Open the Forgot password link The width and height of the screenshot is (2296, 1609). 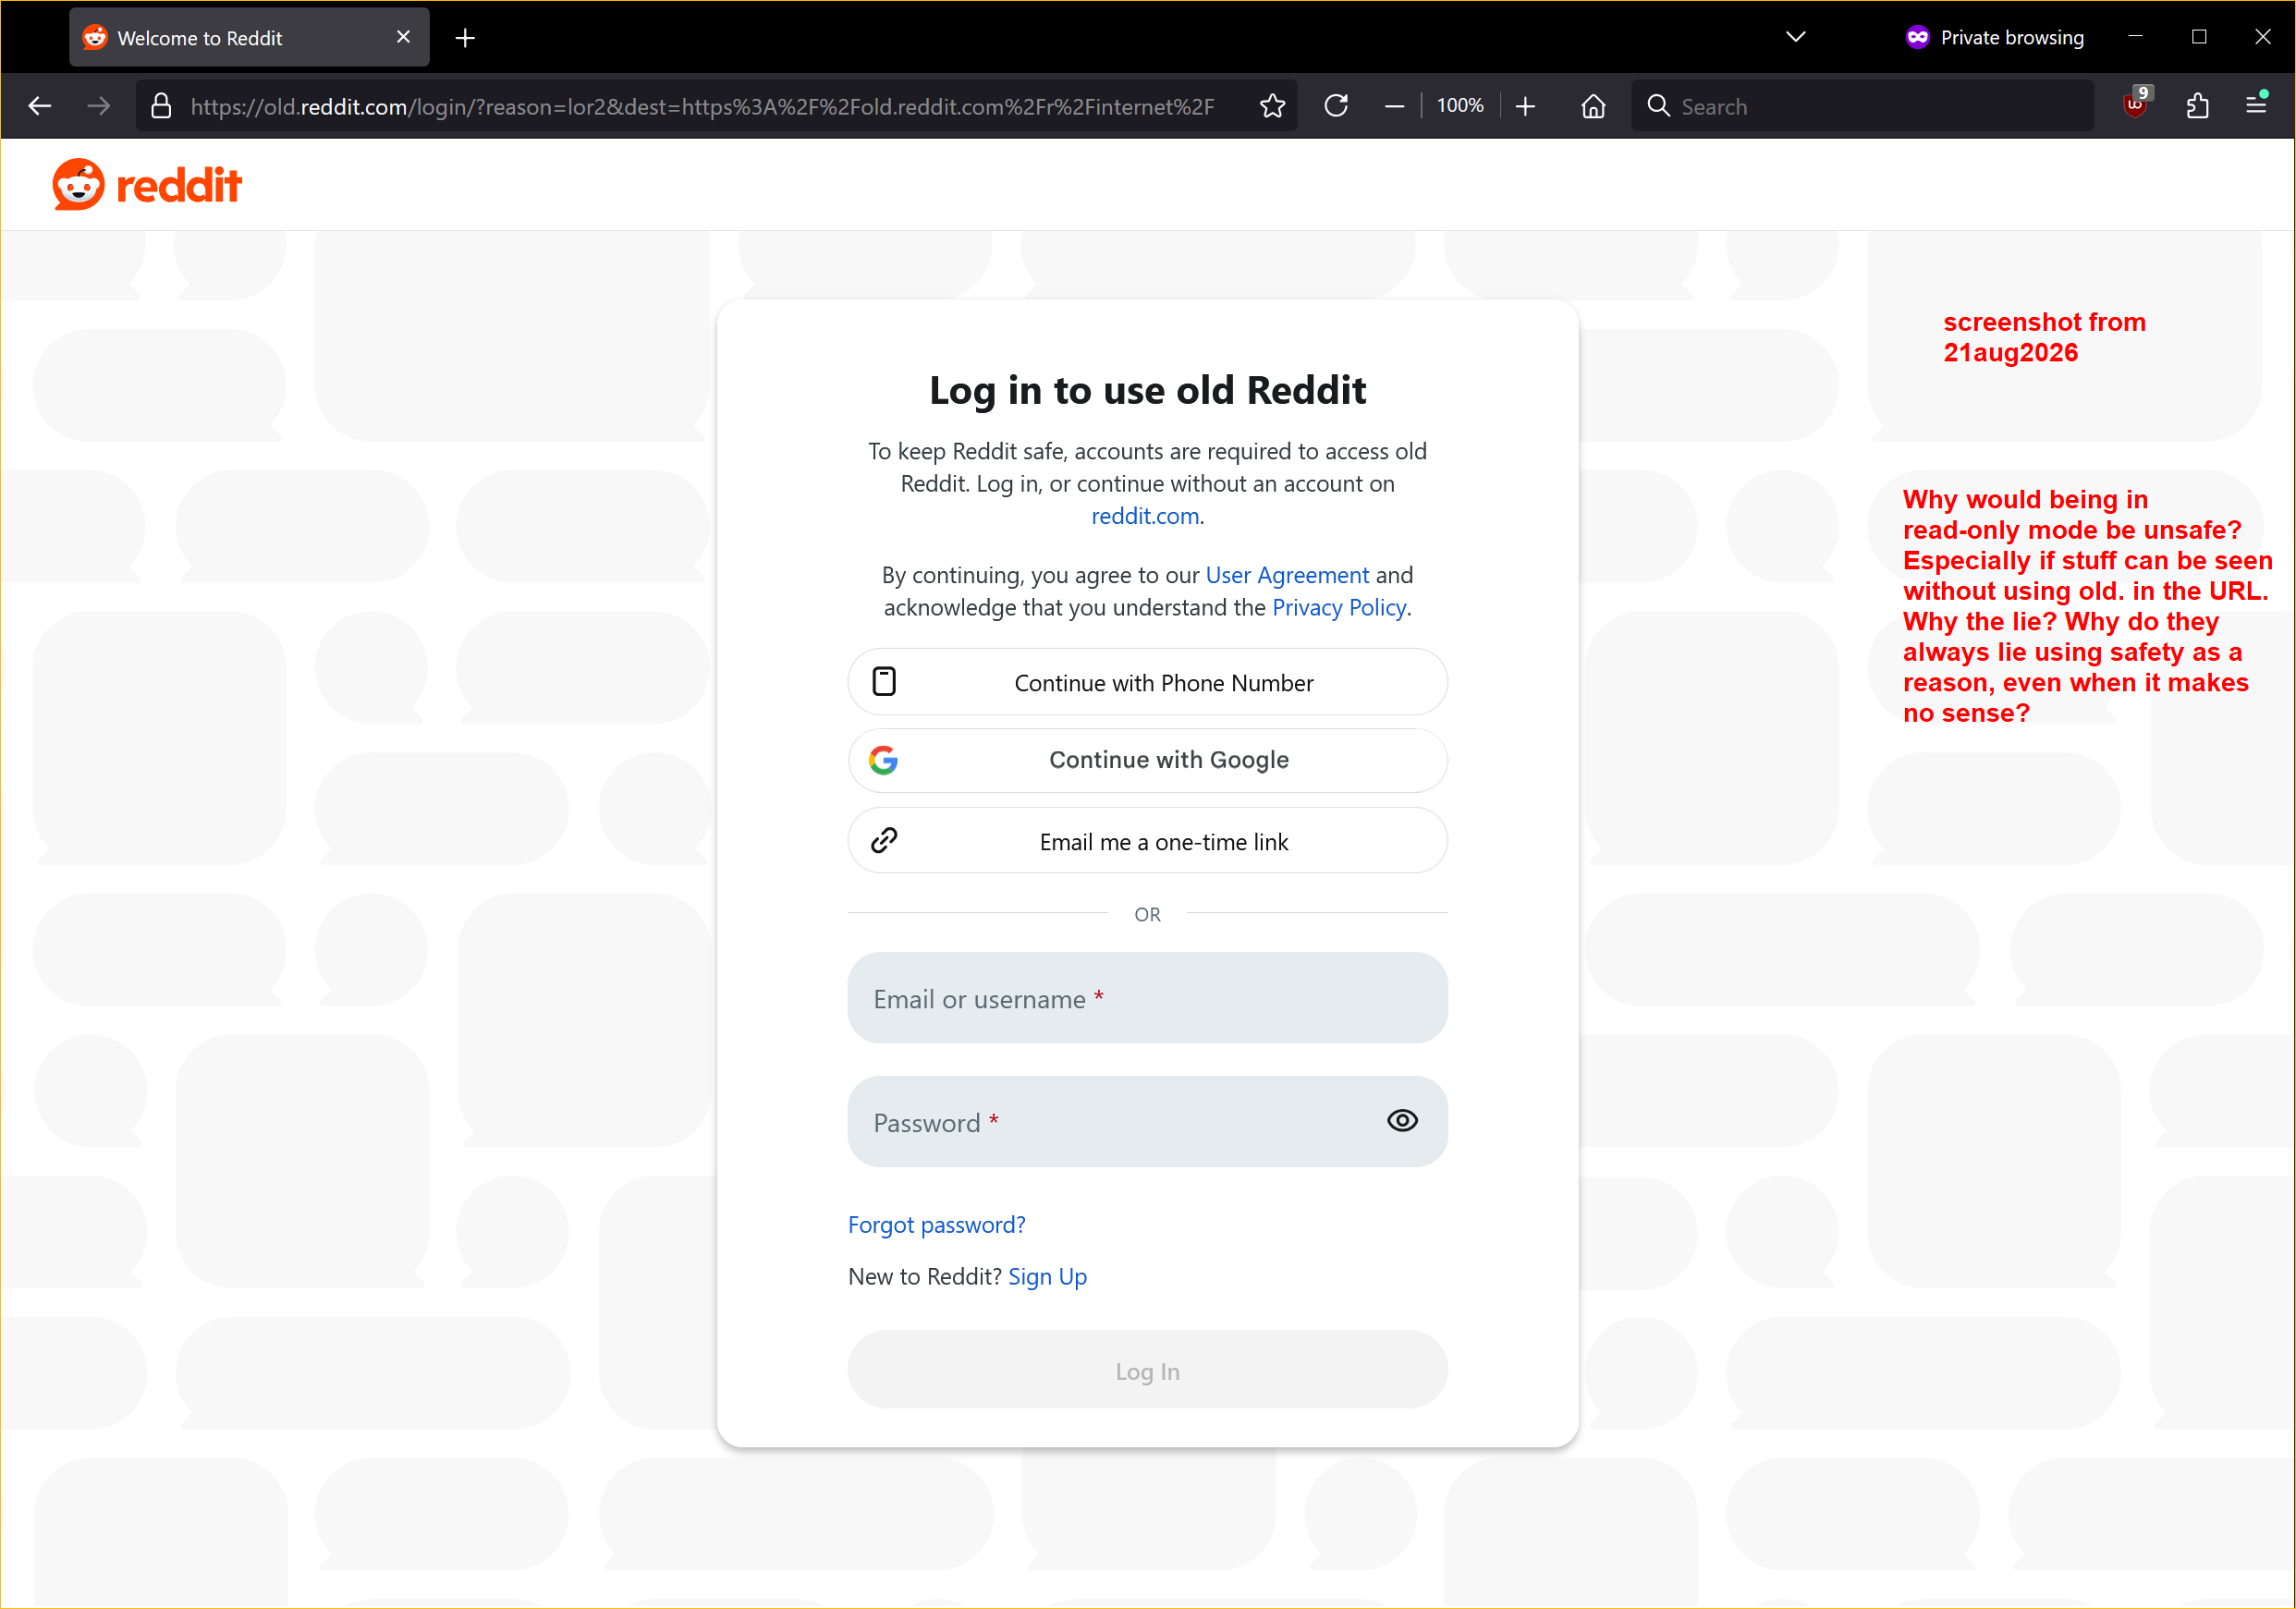(x=936, y=1224)
